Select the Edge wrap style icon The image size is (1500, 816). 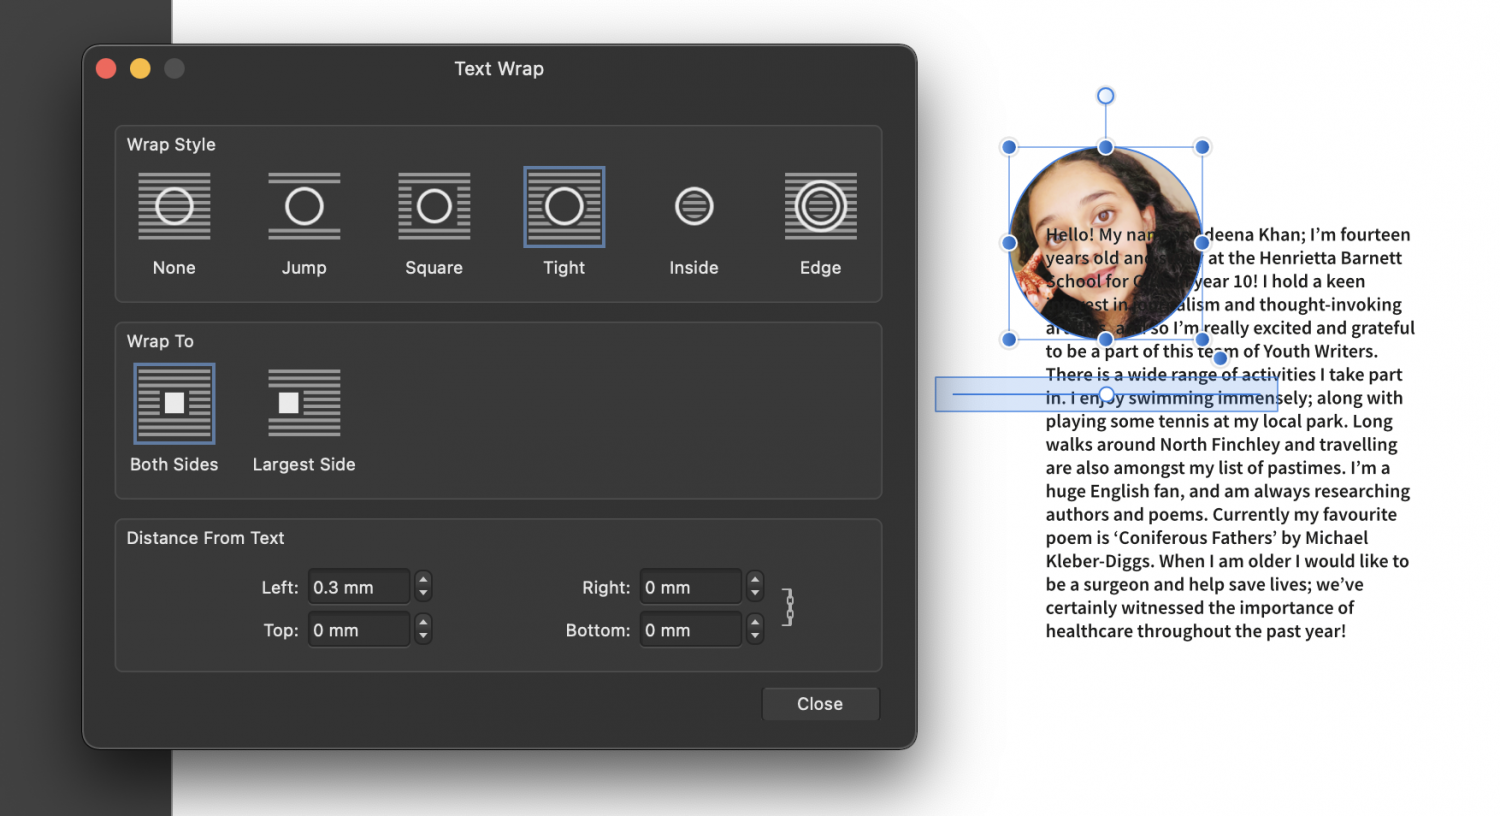pos(820,206)
